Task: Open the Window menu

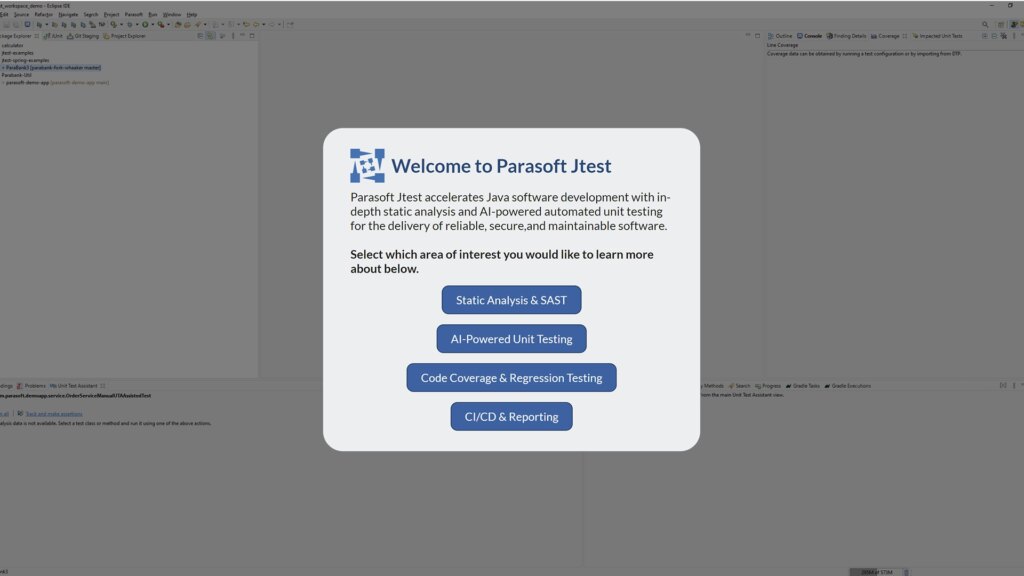Action: (172, 14)
